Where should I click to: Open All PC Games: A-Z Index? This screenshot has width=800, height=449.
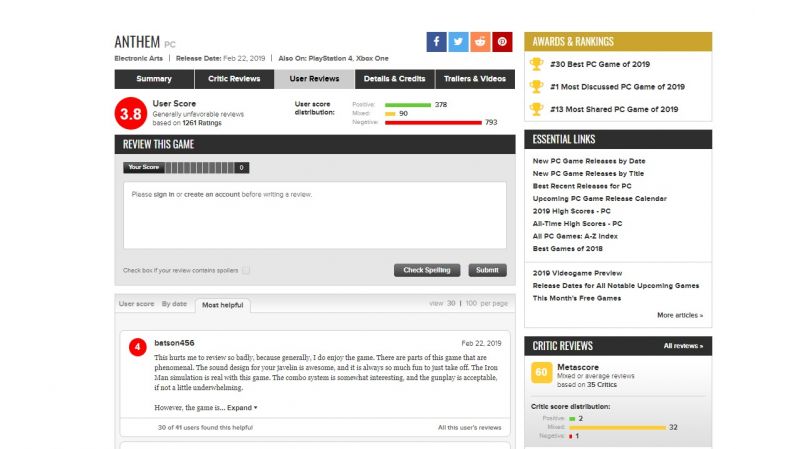(575, 236)
